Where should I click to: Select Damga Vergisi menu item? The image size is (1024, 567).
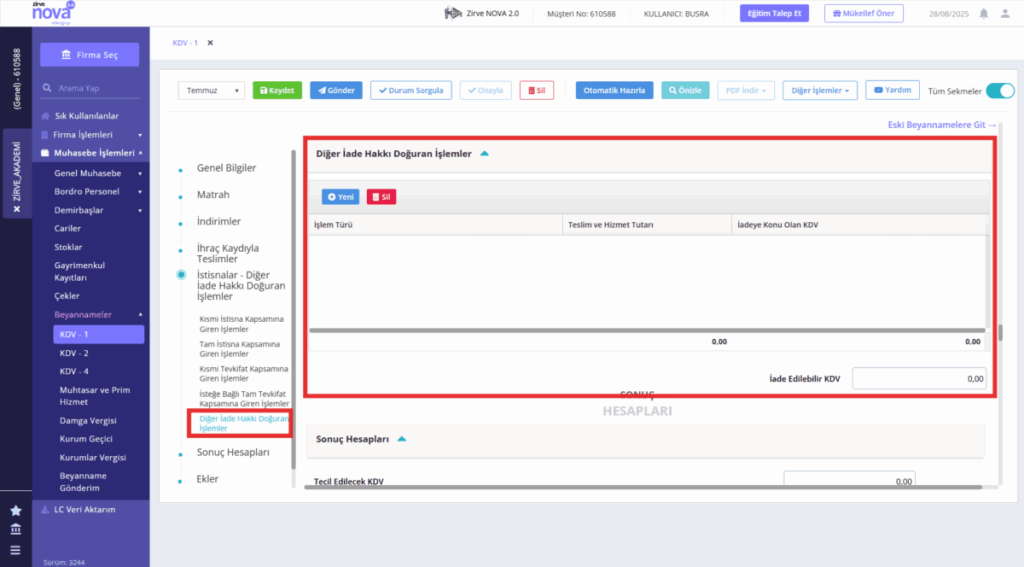[88, 421]
